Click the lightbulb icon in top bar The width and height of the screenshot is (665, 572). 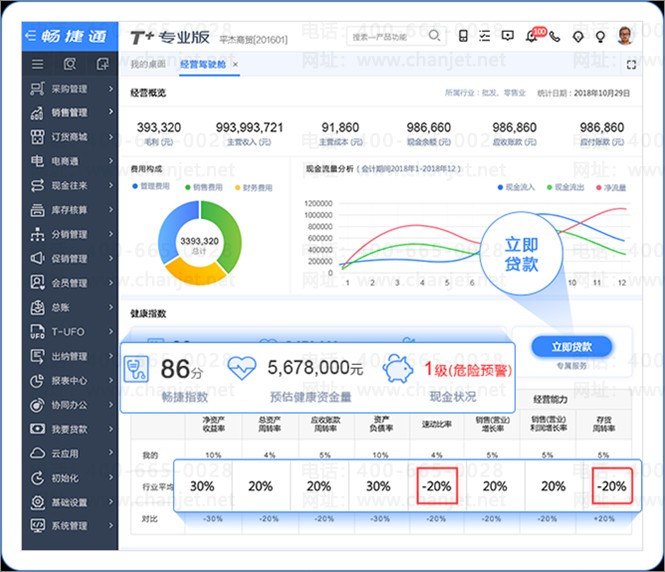pos(600,37)
